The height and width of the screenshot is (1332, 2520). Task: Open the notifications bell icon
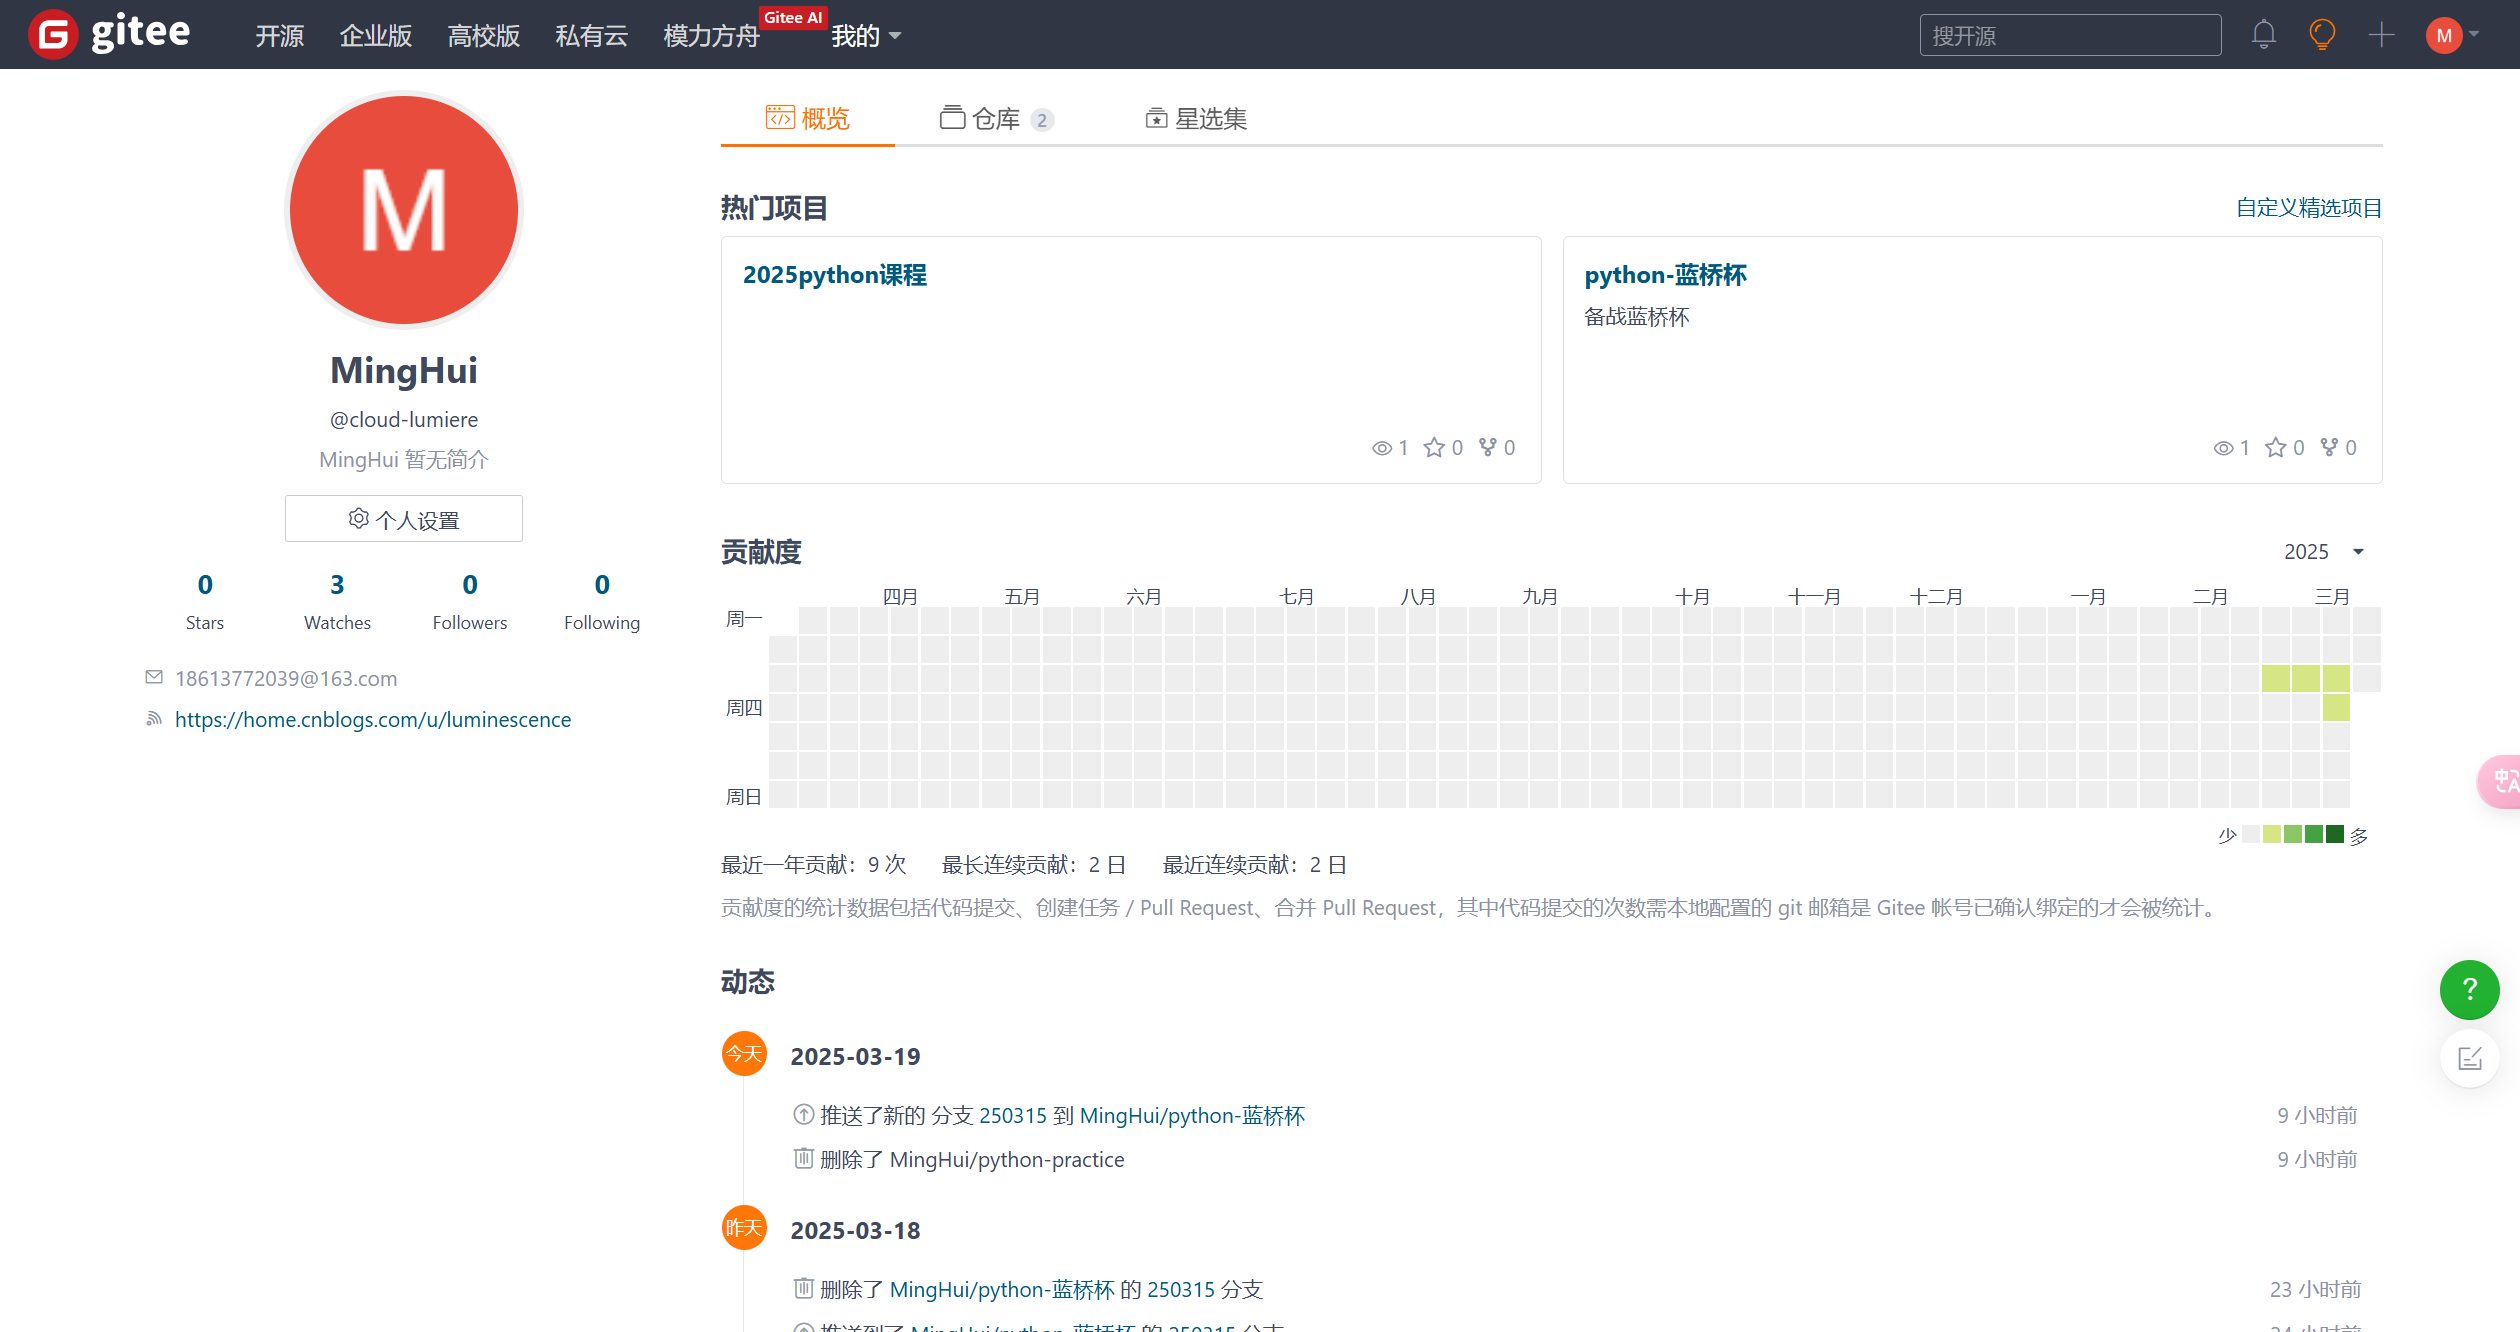coord(2263,35)
